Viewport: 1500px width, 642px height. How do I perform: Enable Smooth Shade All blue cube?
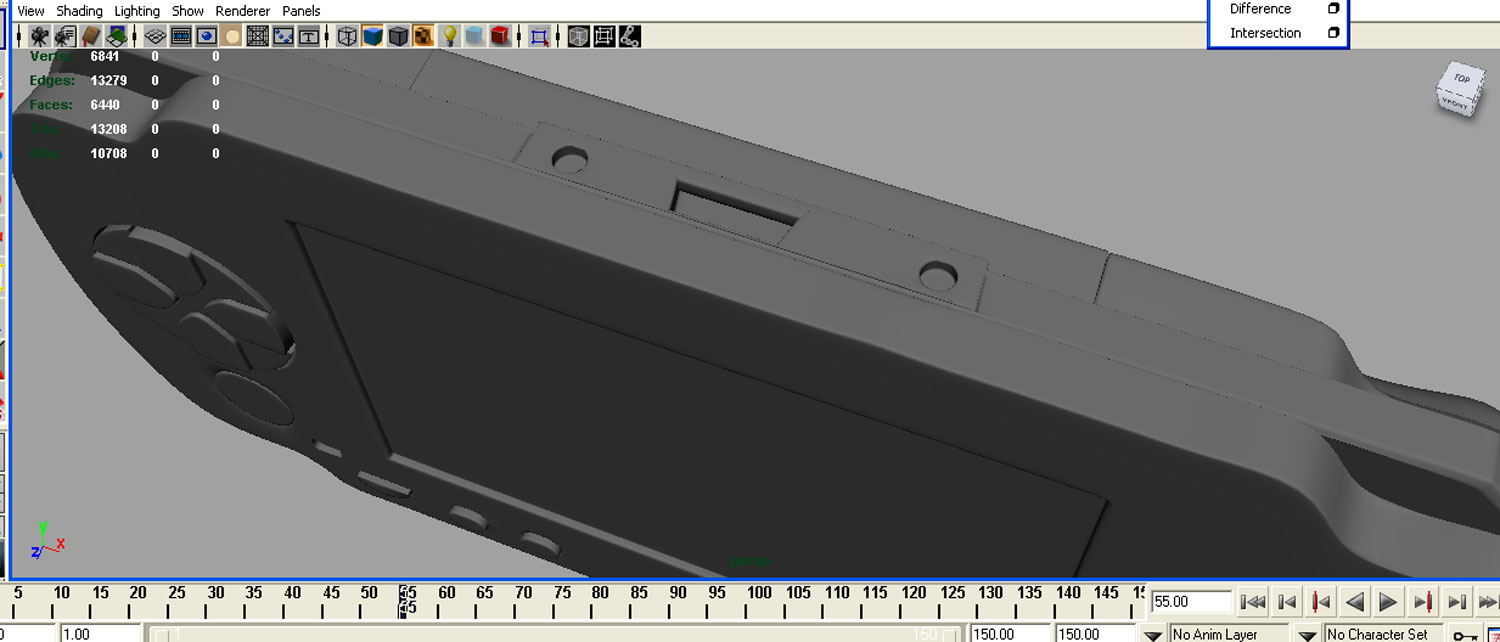(x=373, y=36)
